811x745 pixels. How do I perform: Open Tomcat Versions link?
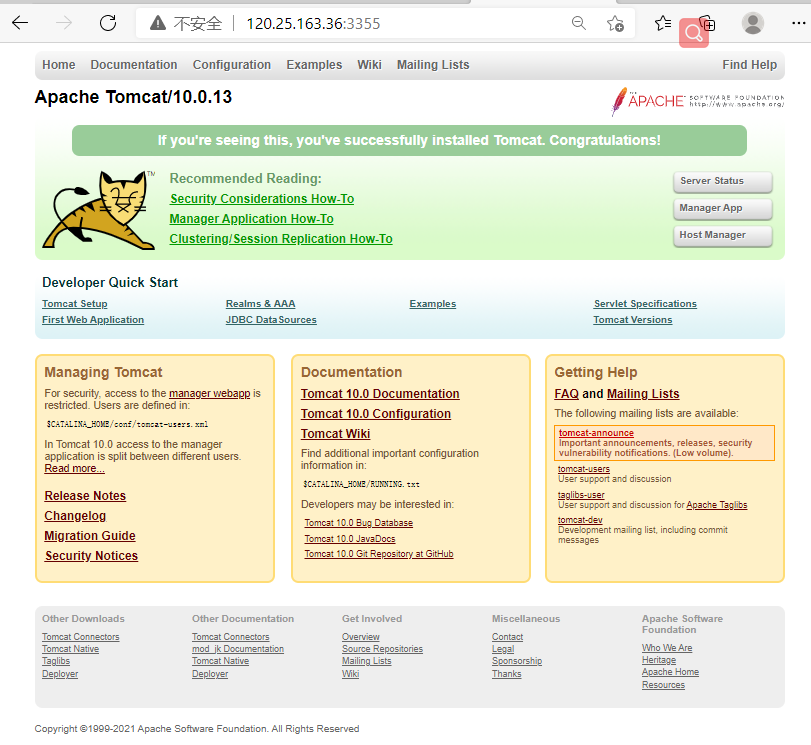[x=633, y=320]
